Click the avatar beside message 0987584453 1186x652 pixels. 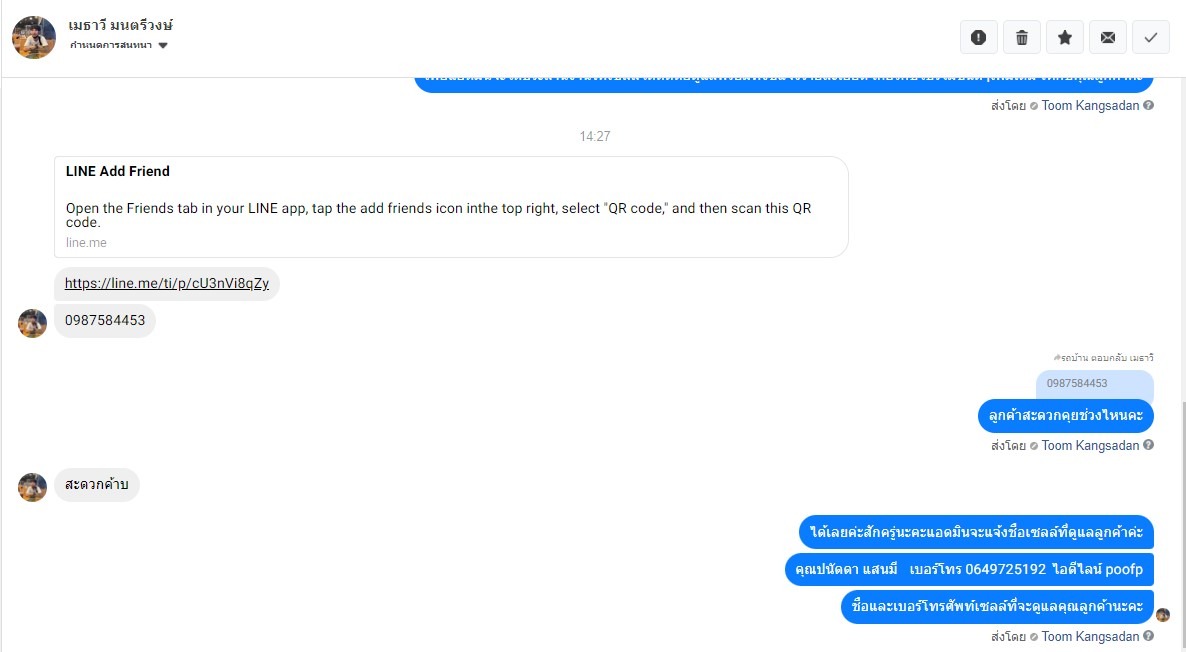(33, 323)
